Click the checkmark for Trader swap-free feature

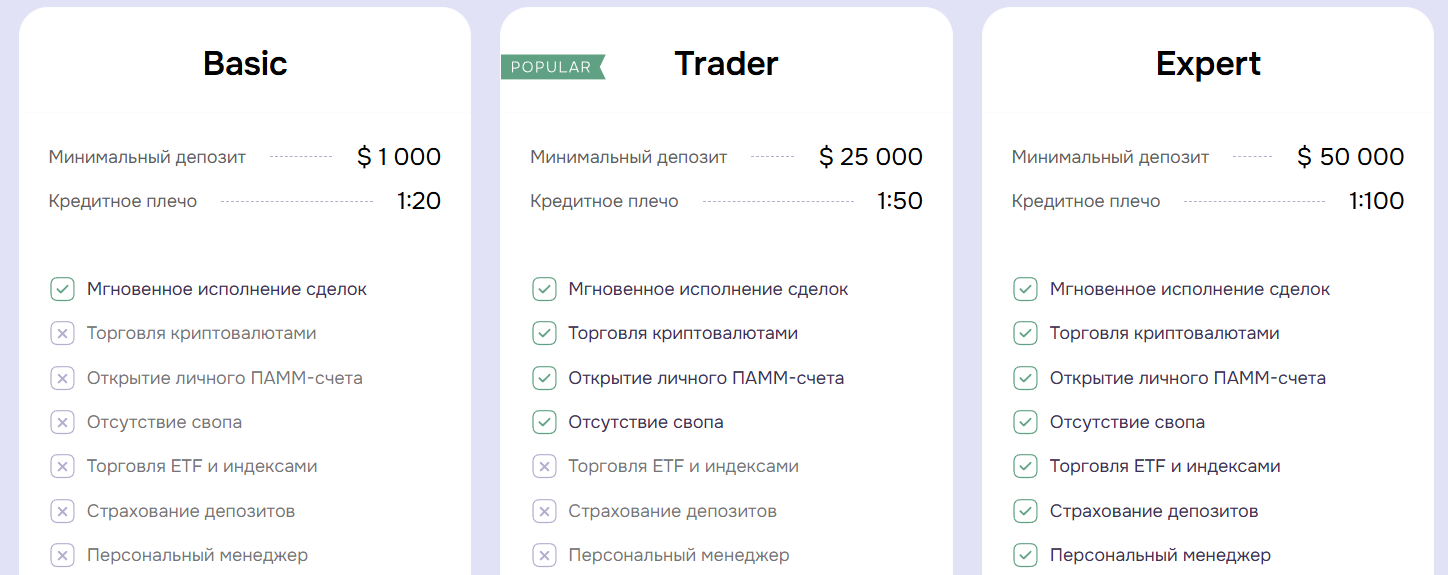[x=544, y=422]
